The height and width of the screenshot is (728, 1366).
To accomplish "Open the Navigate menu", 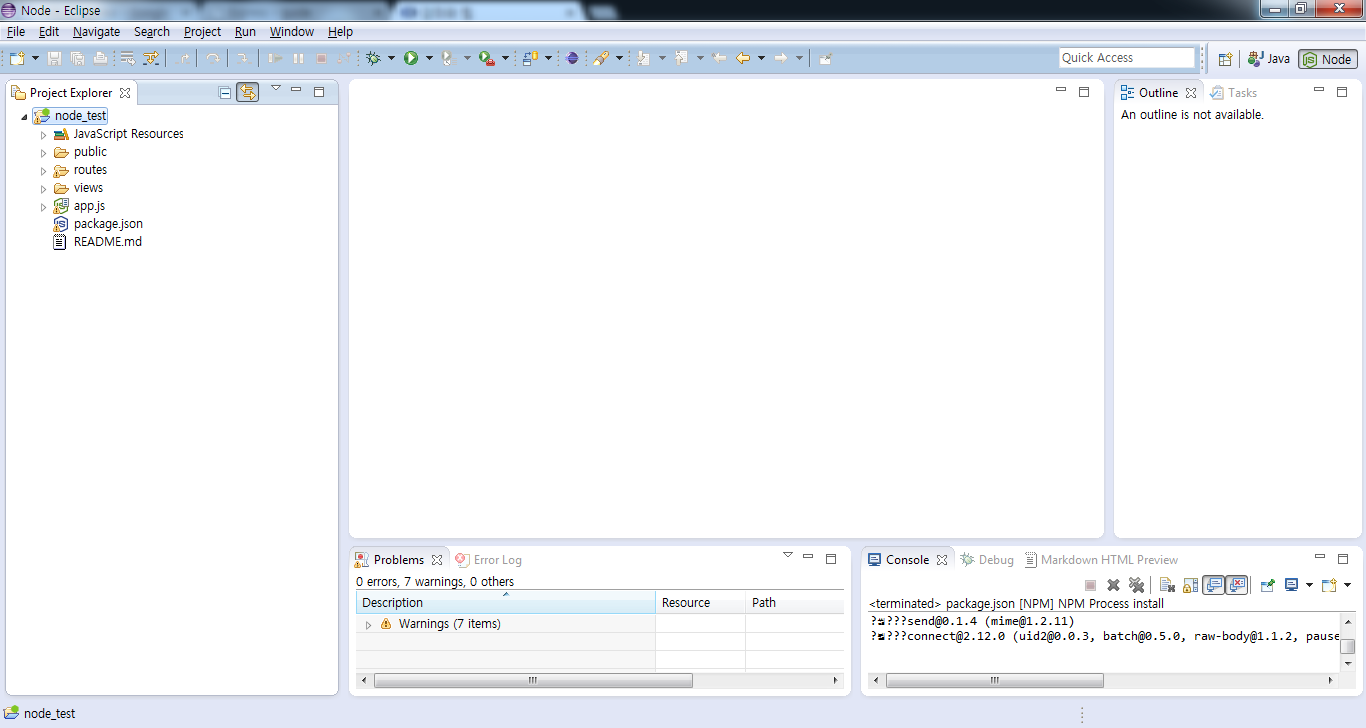I will (96, 32).
